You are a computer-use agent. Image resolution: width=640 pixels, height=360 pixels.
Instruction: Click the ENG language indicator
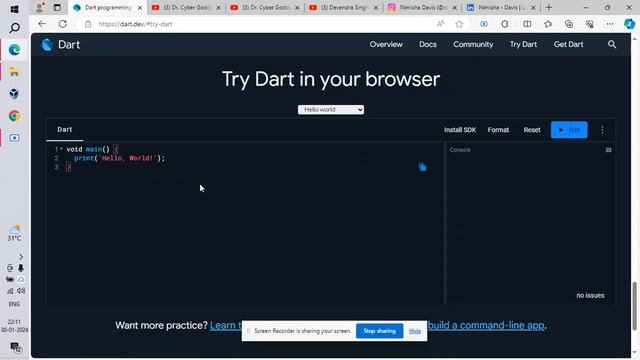(x=14, y=304)
